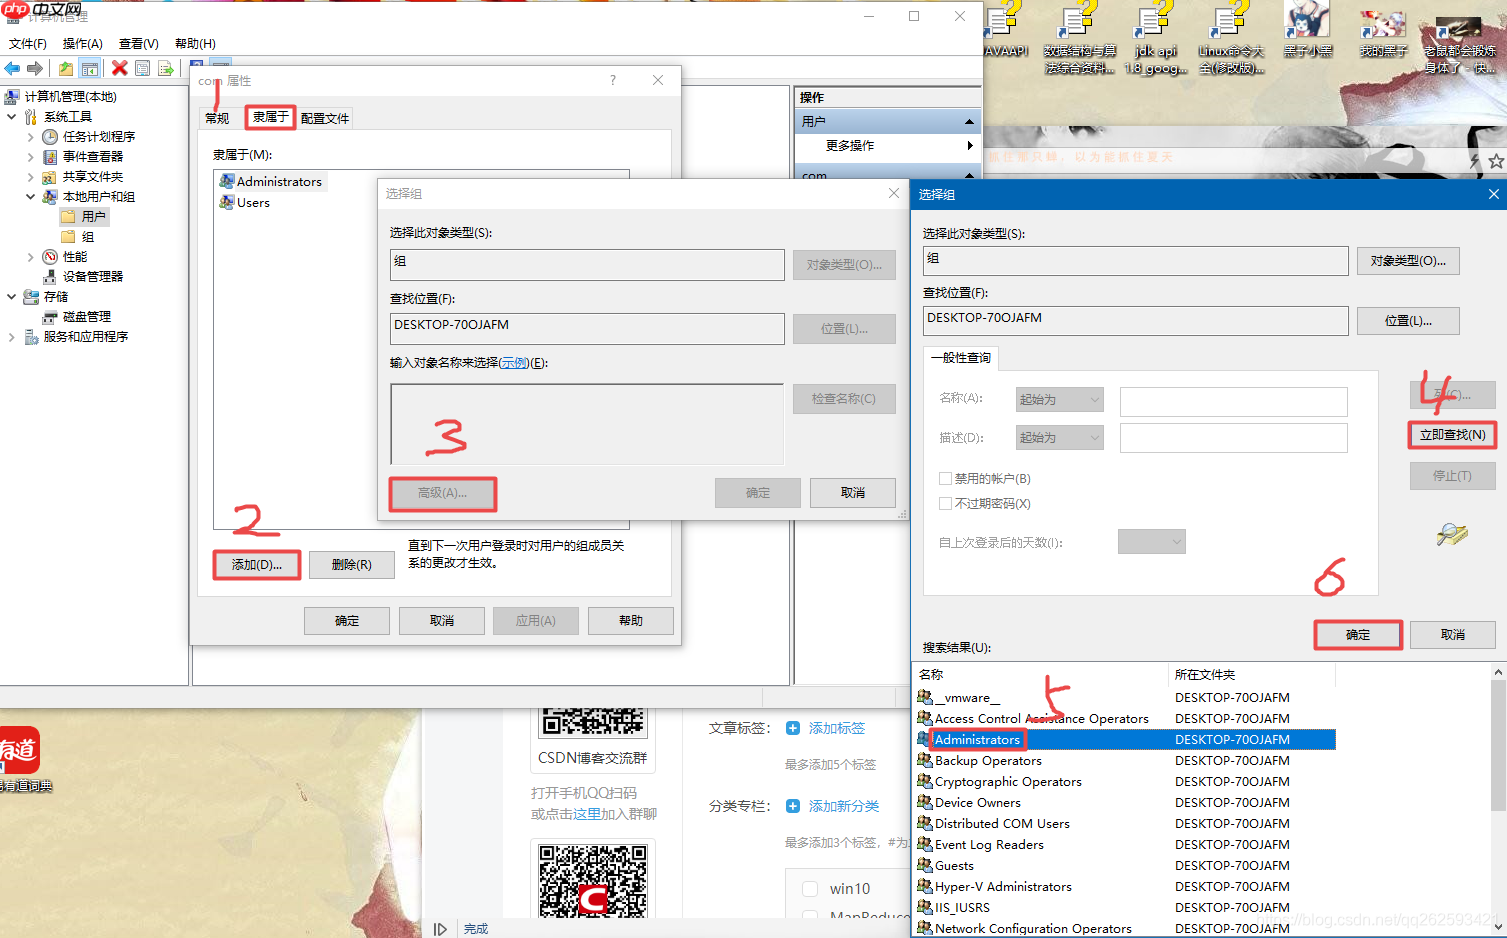Click the up-one-level folder toolbar icon
1507x938 pixels.
(65, 68)
